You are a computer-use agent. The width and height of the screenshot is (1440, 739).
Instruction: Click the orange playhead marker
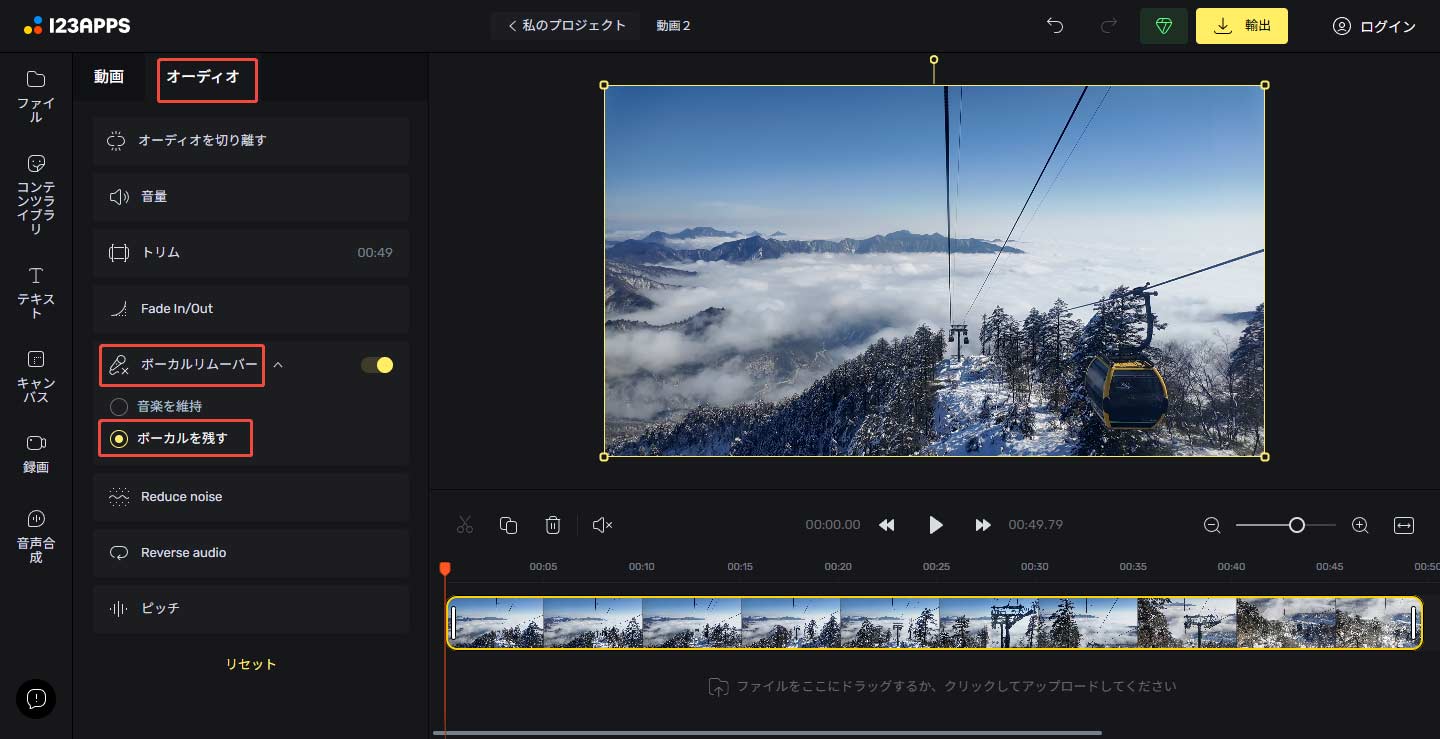click(445, 569)
